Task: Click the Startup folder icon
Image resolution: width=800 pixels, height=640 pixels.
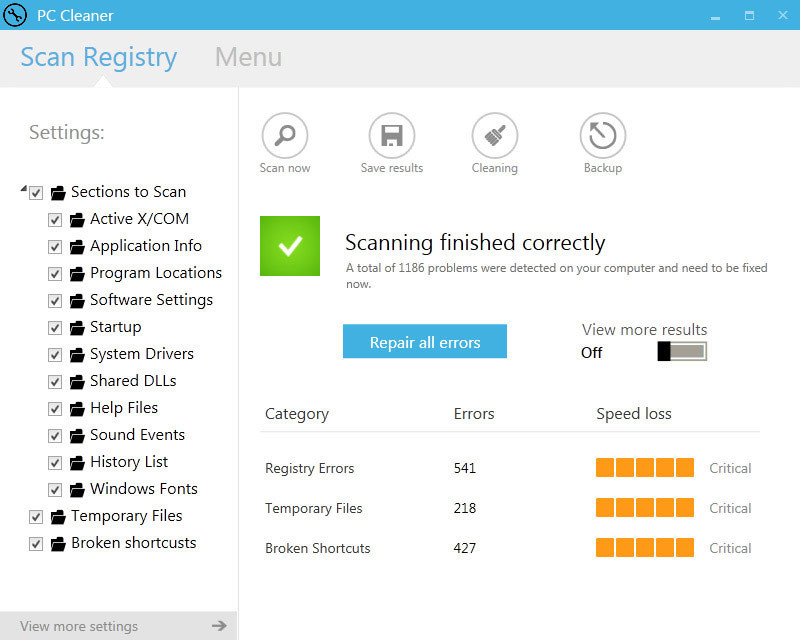Action: (77, 328)
